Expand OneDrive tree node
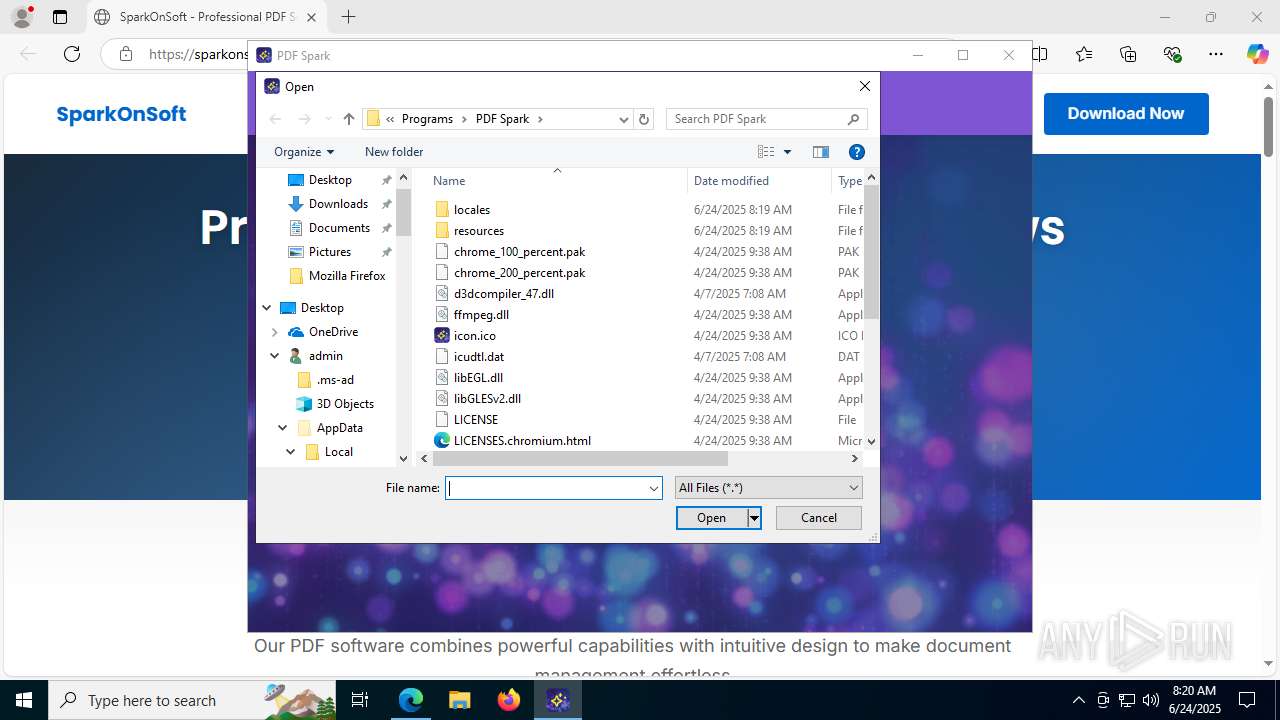The width and height of the screenshot is (1280, 720). pyautogui.click(x=275, y=332)
